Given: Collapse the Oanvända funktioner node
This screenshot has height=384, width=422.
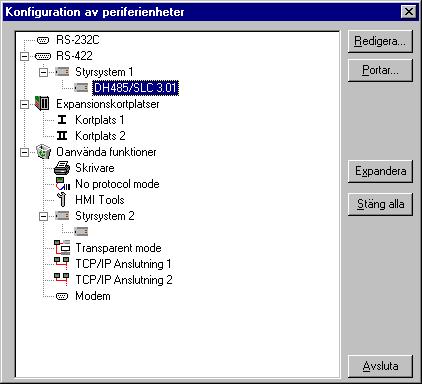Looking at the screenshot, I should (24, 152).
